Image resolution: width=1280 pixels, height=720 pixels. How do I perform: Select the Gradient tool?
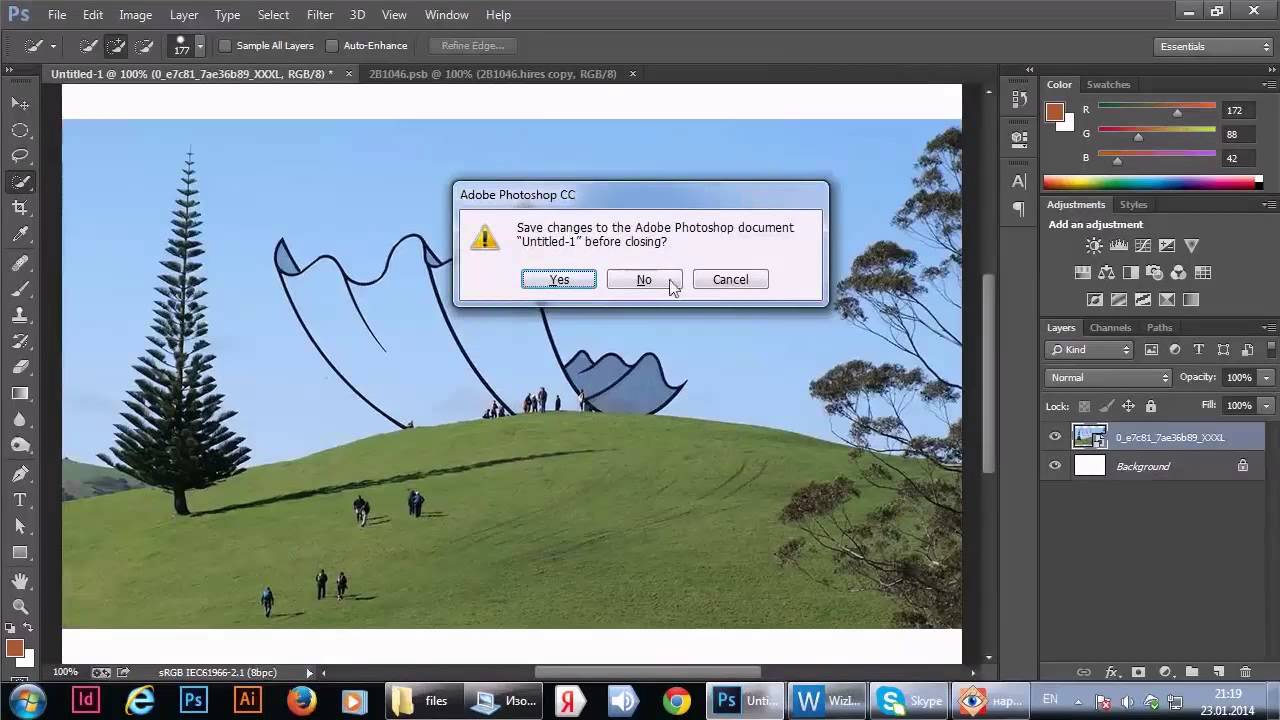[20, 394]
